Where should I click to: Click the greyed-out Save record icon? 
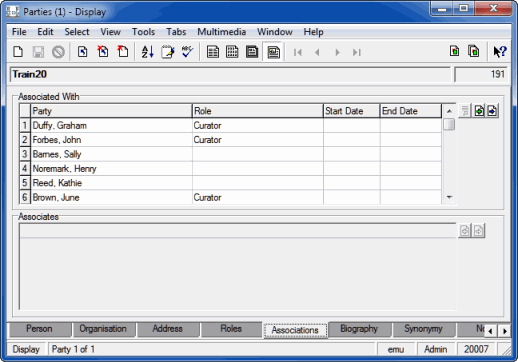38,52
